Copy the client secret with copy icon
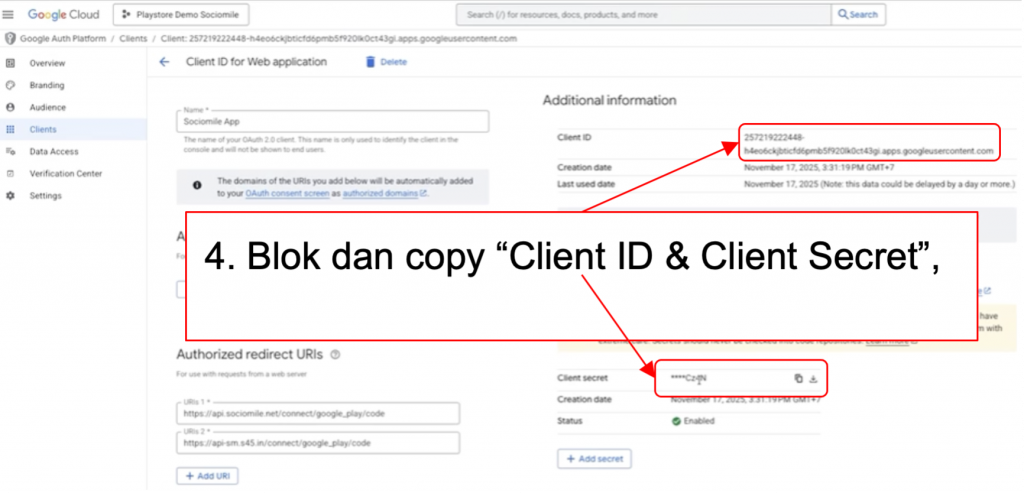Viewport: 1024px width, 493px height. click(798, 378)
